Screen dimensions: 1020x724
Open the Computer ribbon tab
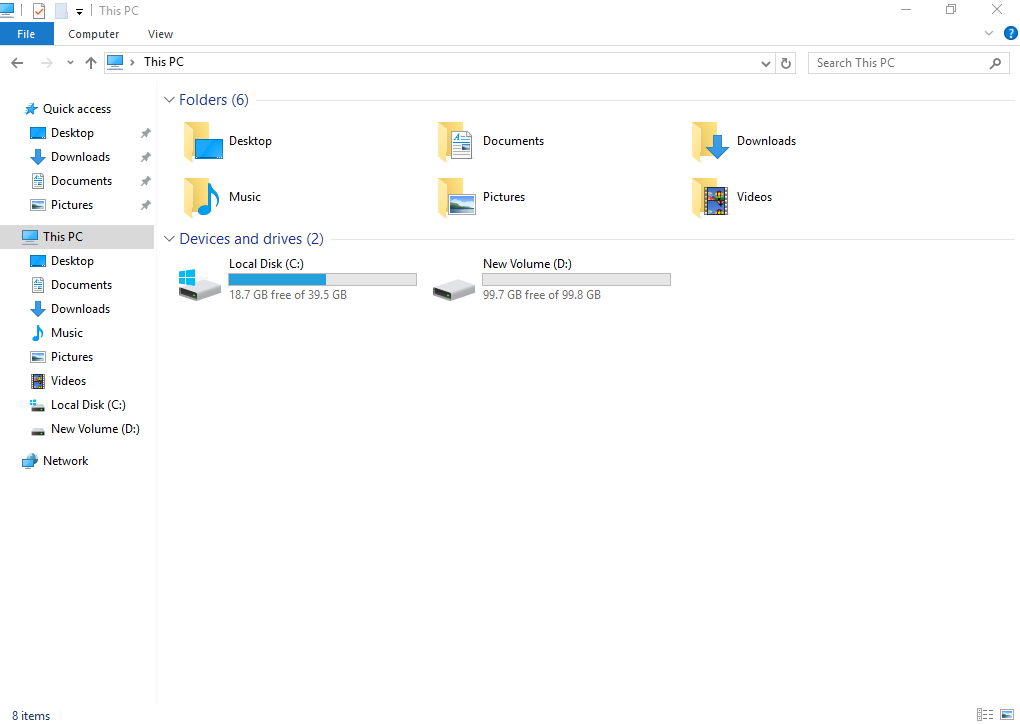(x=93, y=34)
